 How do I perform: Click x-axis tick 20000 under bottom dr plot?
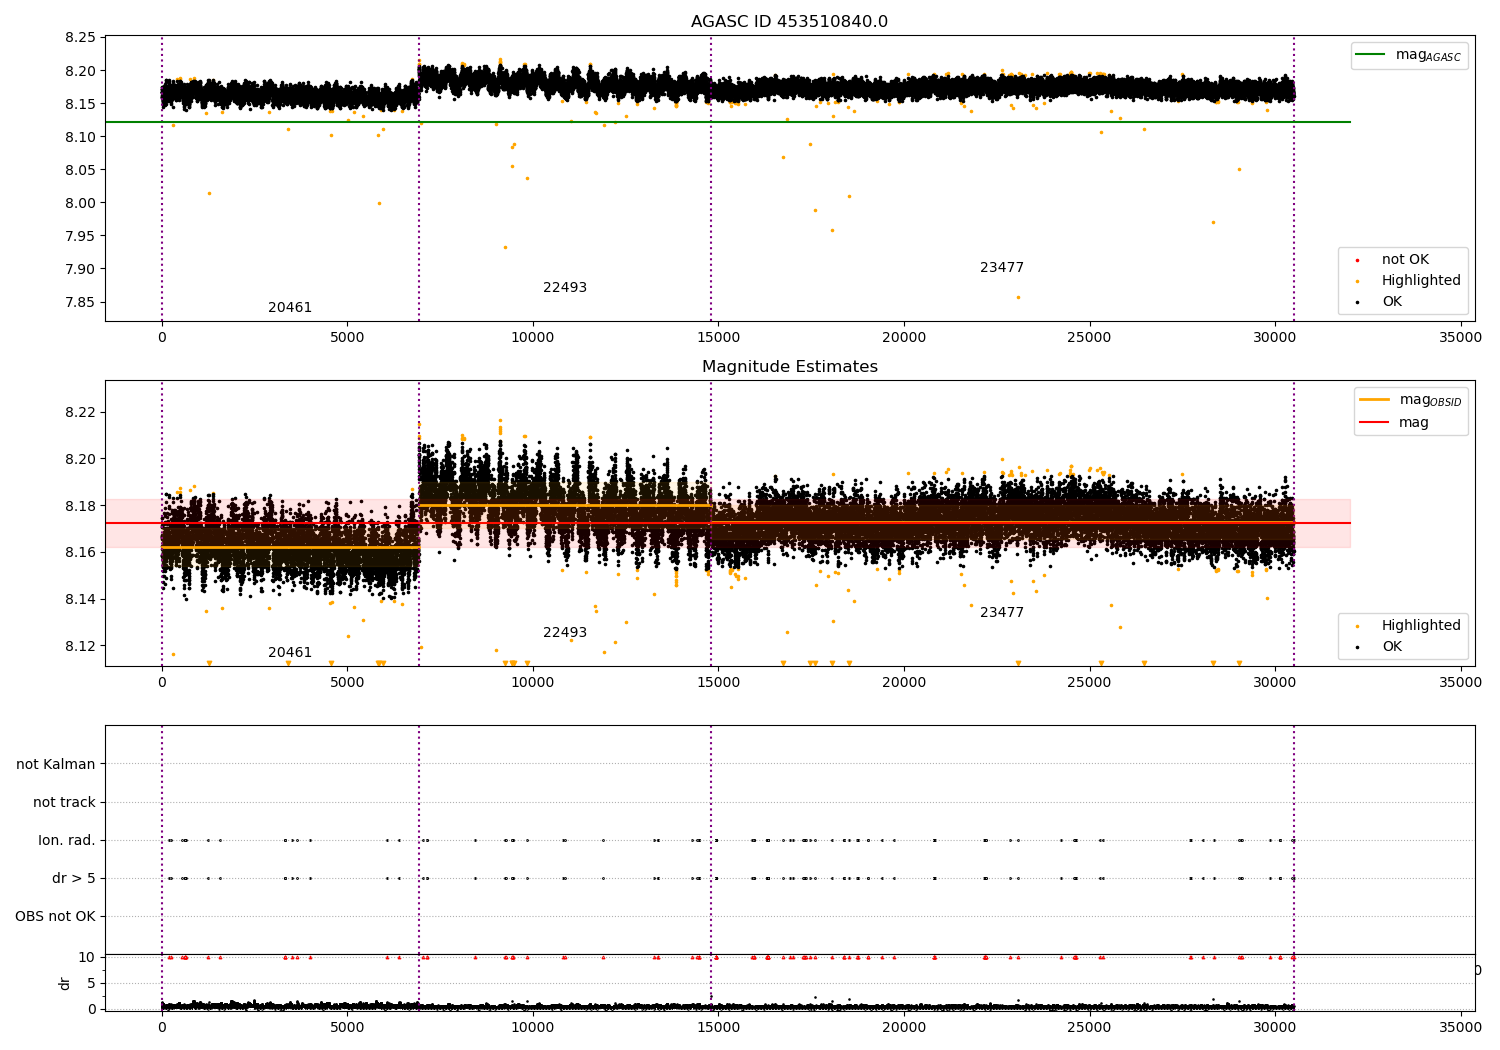[904, 1026]
